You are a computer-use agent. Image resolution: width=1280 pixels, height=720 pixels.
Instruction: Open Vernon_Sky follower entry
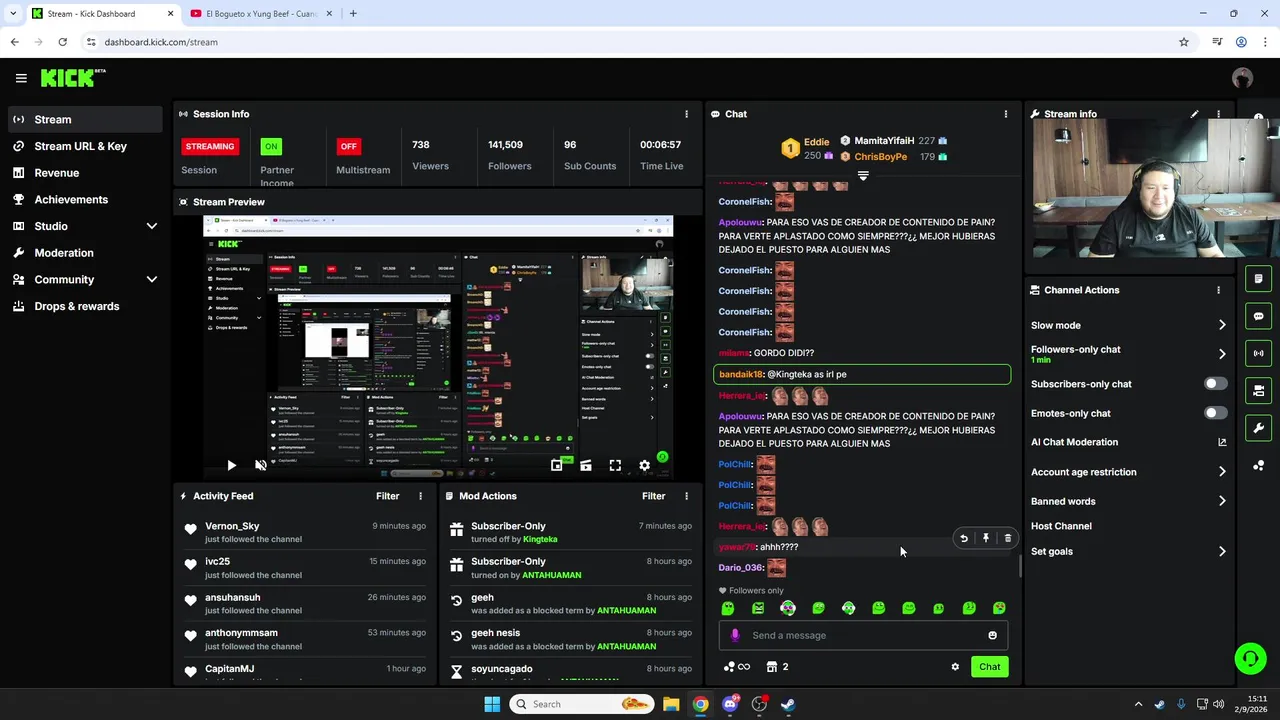[x=305, y=532]
